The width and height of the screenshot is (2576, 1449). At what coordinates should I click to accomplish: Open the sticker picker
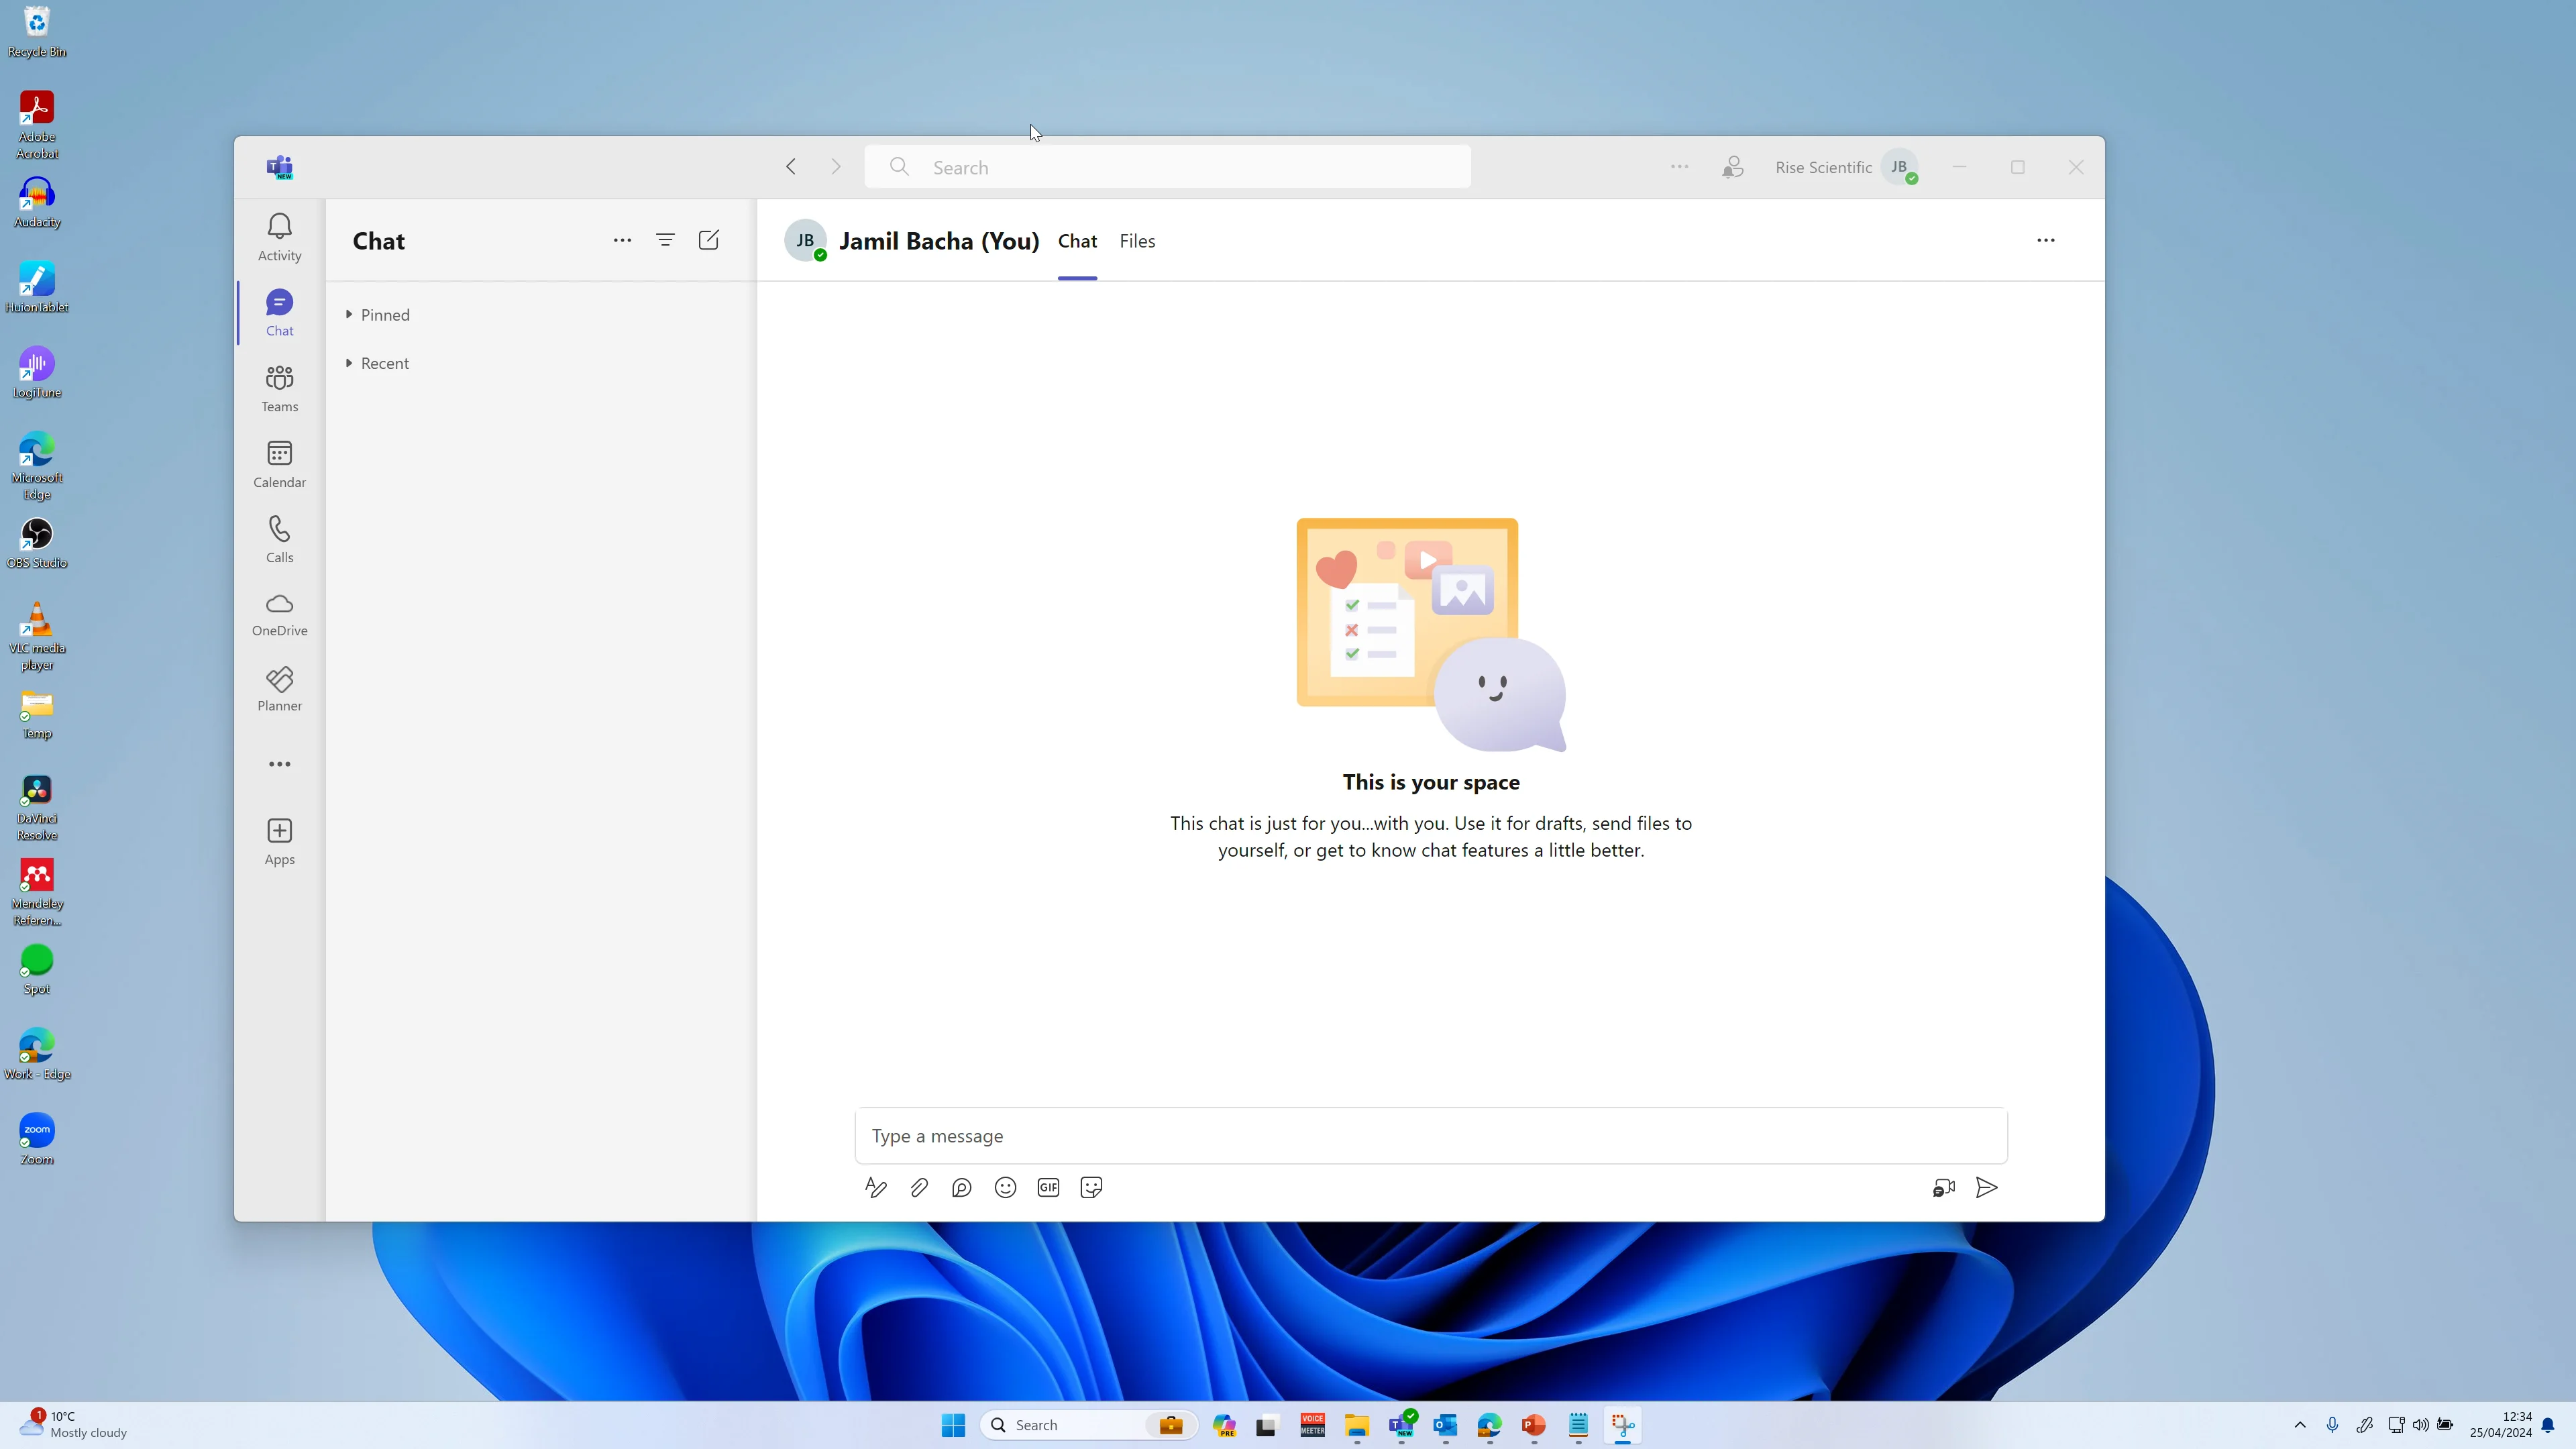[1090, 1187]
